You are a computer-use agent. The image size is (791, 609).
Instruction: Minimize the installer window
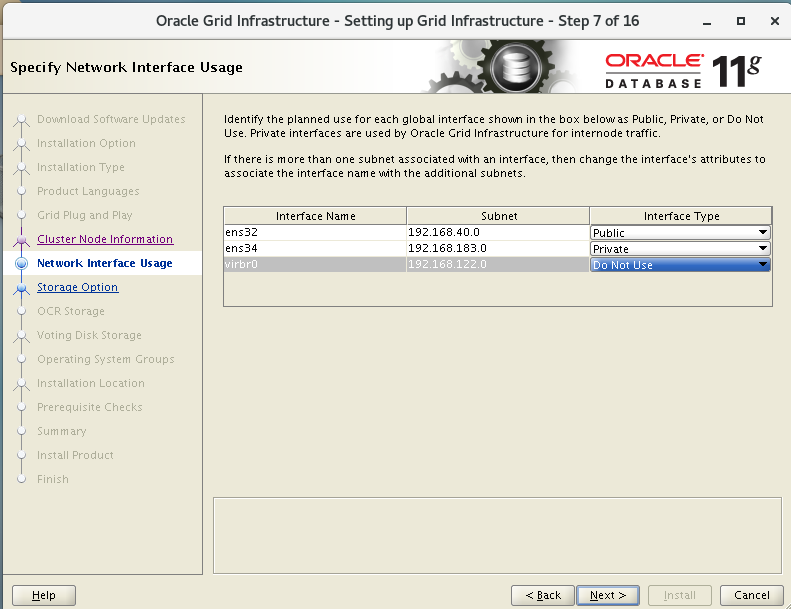click(x=707, y=21)
